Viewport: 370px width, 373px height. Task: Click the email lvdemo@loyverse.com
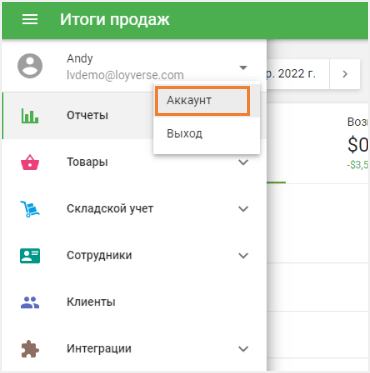125,75
